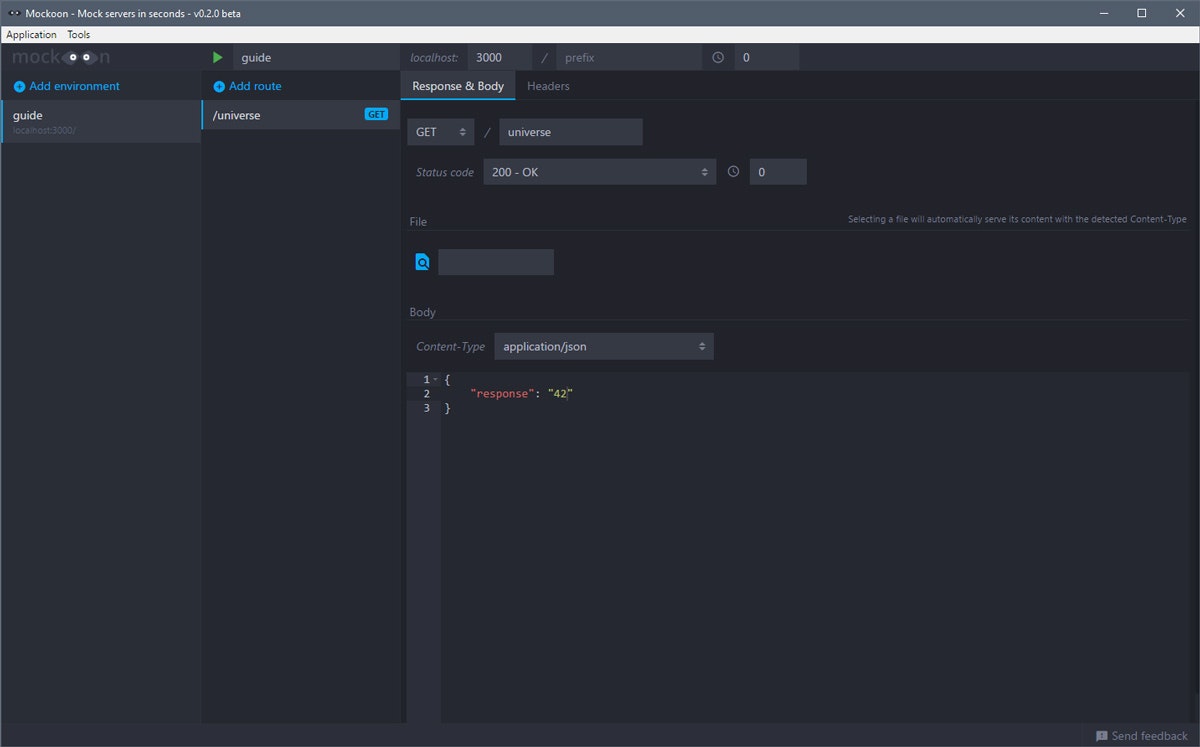This screenshot has width=1200, height=747.
Task: Select the guide environment in sidebar
Action: [101, 121]
